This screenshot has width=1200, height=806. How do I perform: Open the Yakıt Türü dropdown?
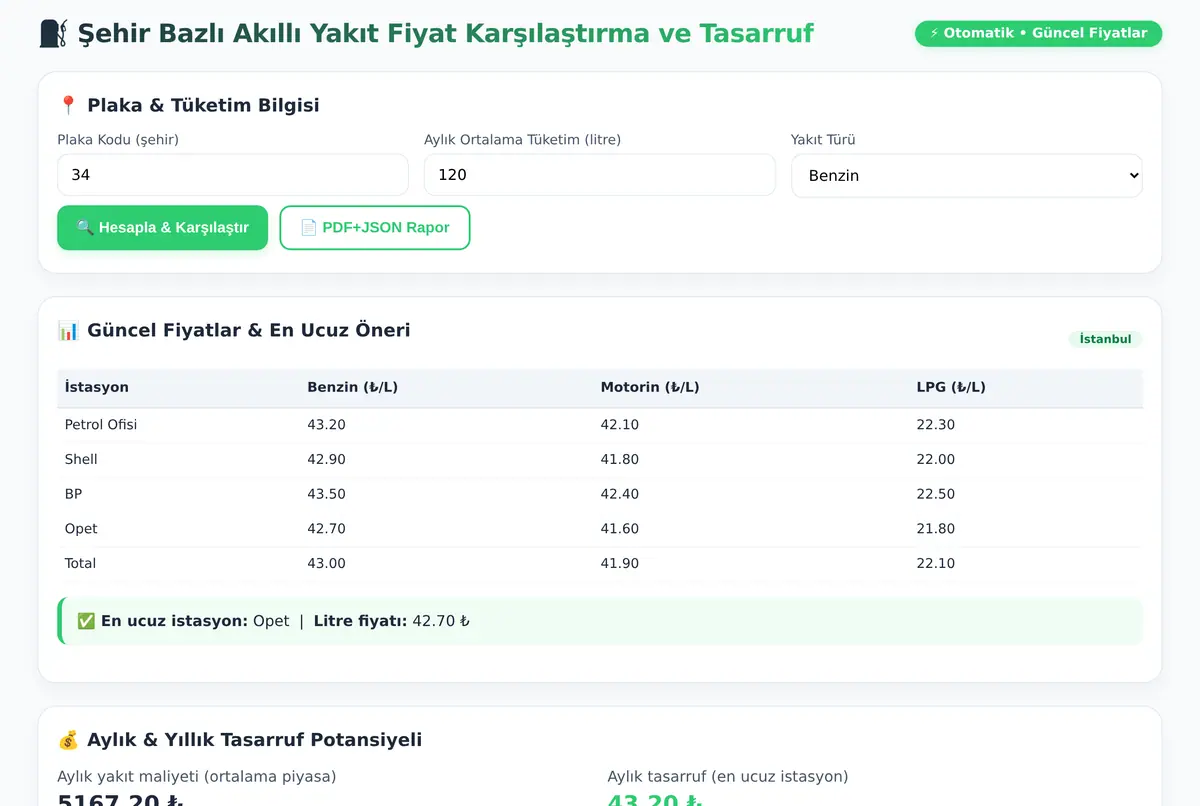pos(967,175)
